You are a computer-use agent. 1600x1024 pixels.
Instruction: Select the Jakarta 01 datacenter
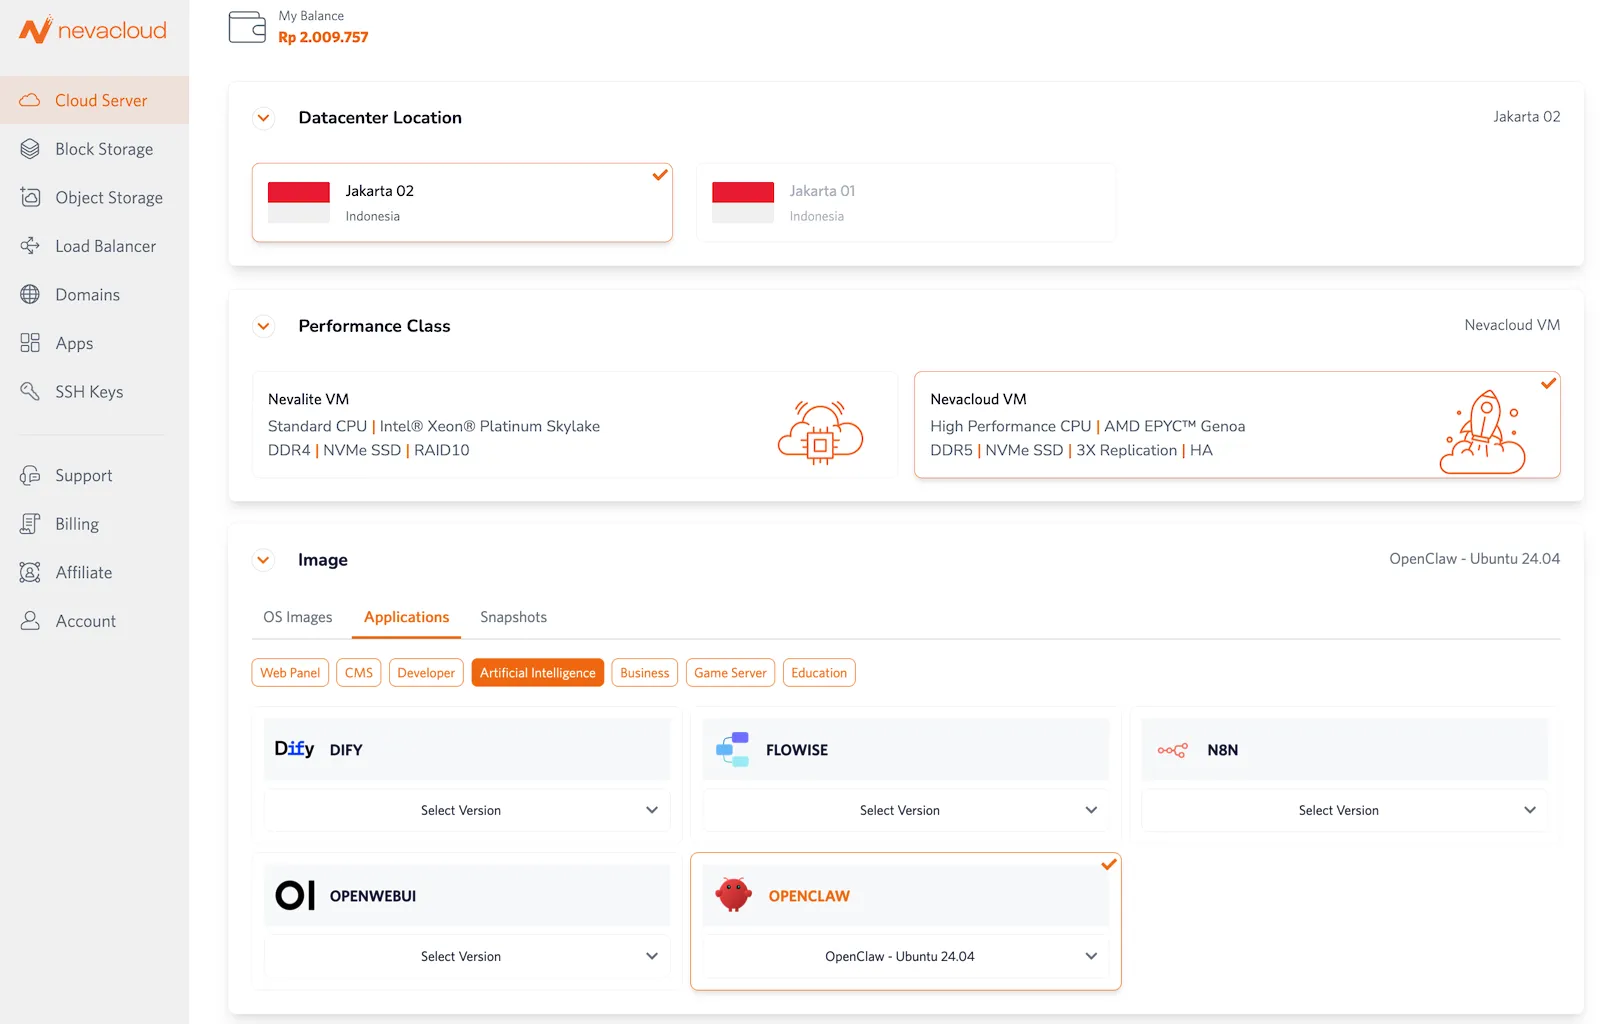click(x=904, y=202)
